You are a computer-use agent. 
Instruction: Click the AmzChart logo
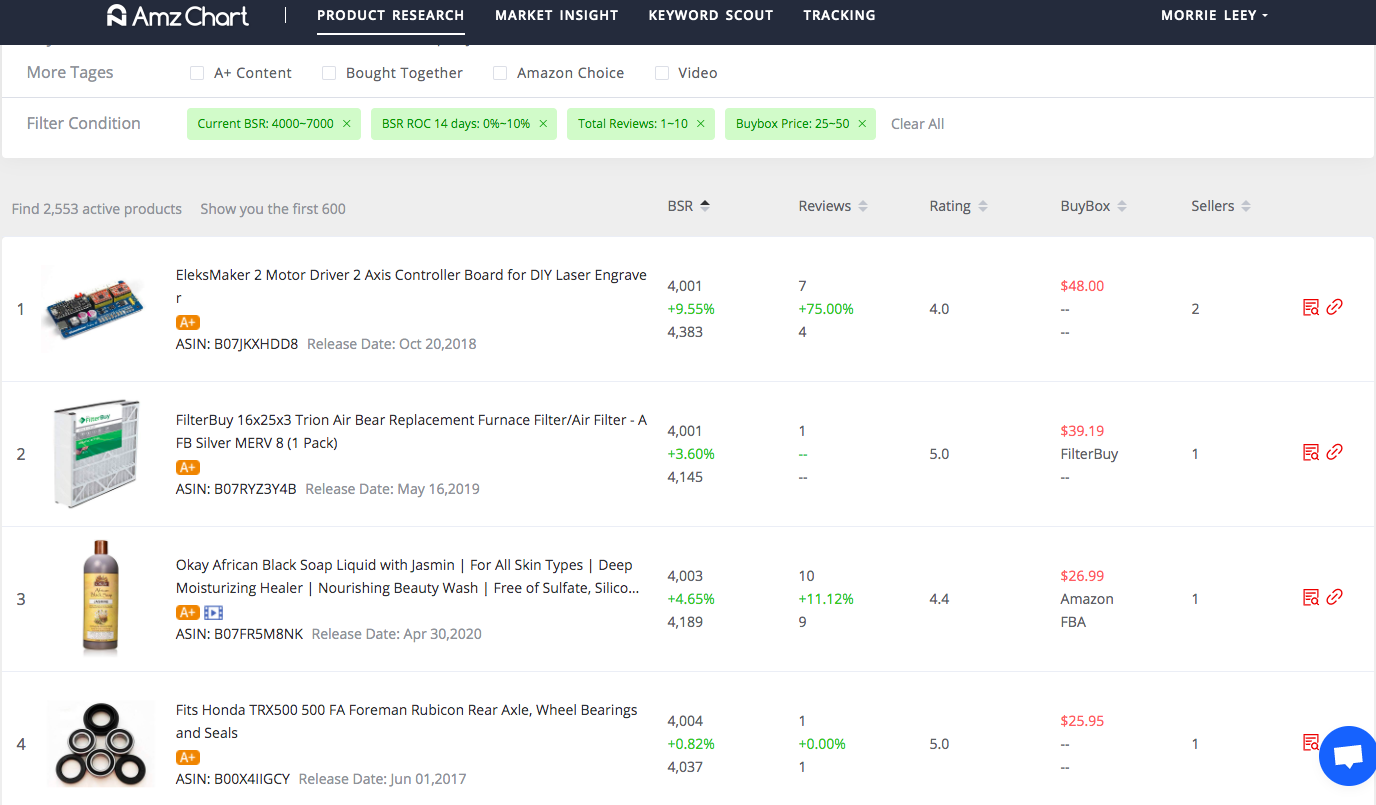click(x=177, y=16)
